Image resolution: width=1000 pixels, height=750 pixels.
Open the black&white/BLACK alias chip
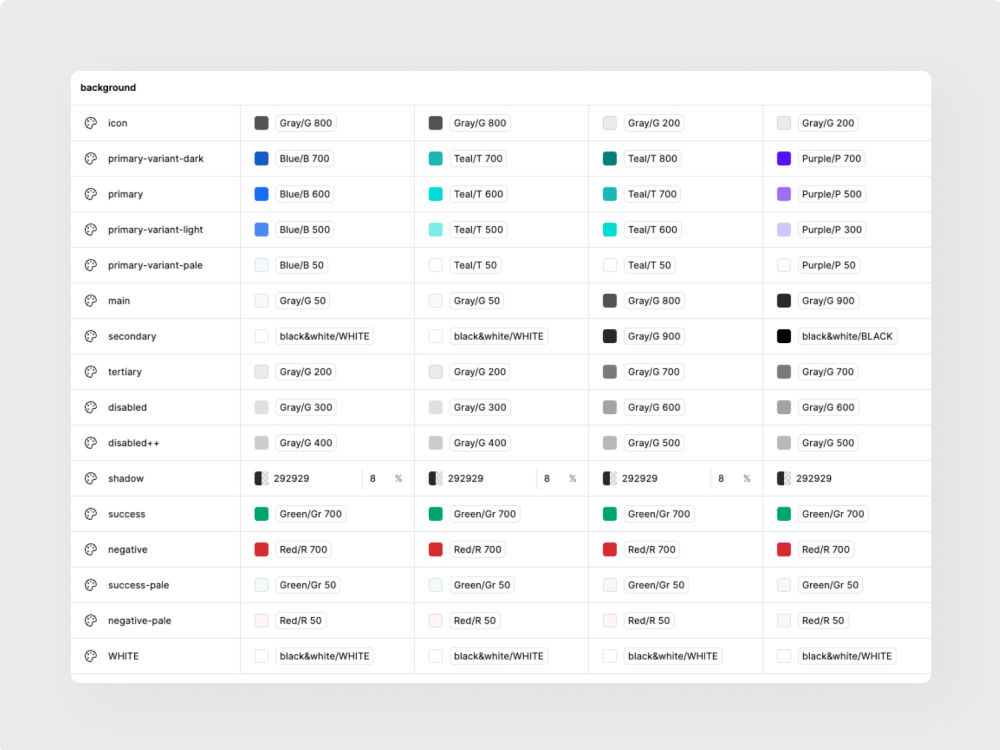pyautogui.click(x=847, y=336)
